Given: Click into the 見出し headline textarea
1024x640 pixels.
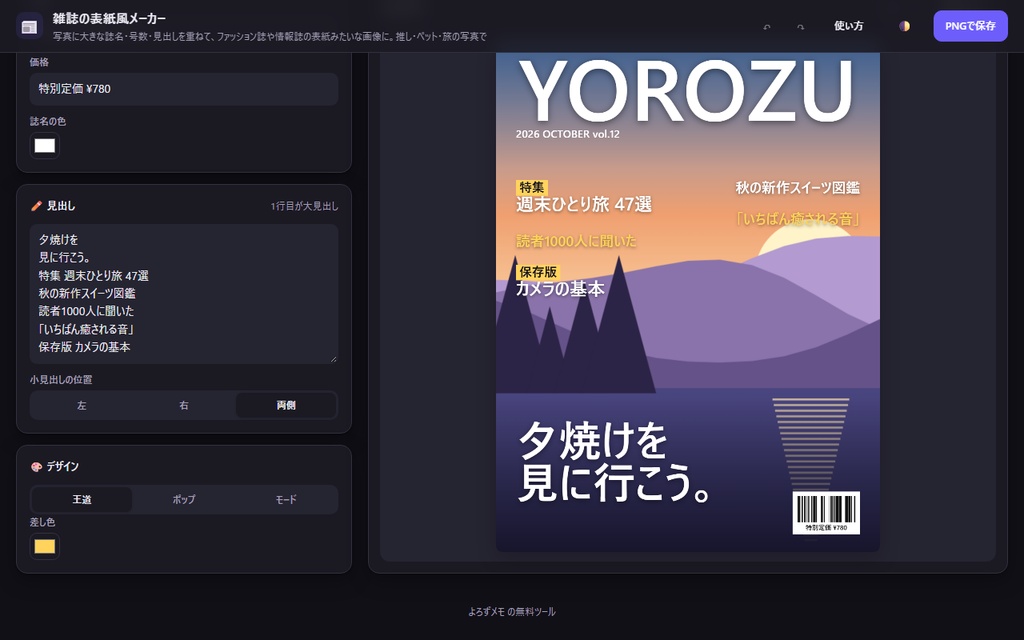Looking at the screenshot, I should point(184,293).
